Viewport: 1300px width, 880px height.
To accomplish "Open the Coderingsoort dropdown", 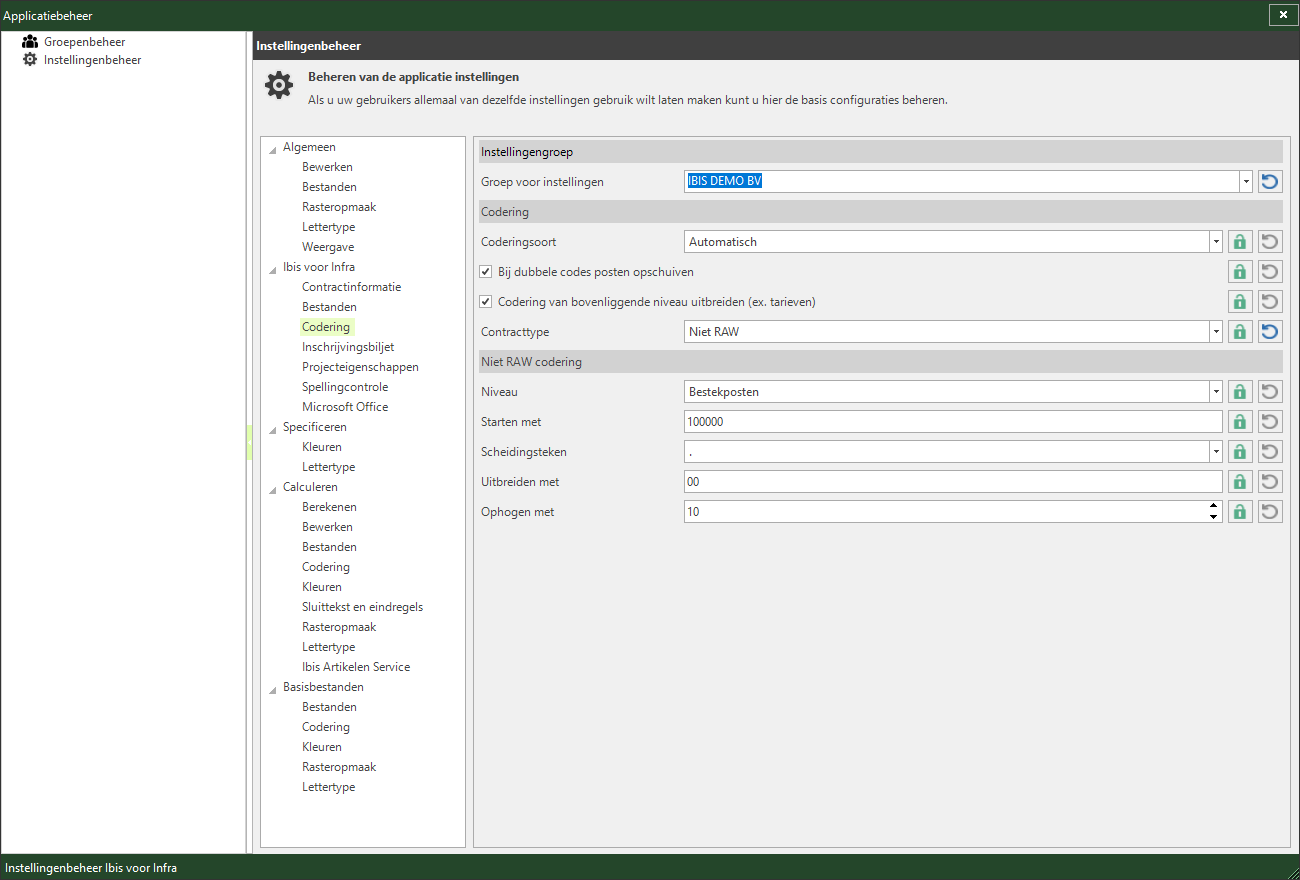I will (1216, 242).
